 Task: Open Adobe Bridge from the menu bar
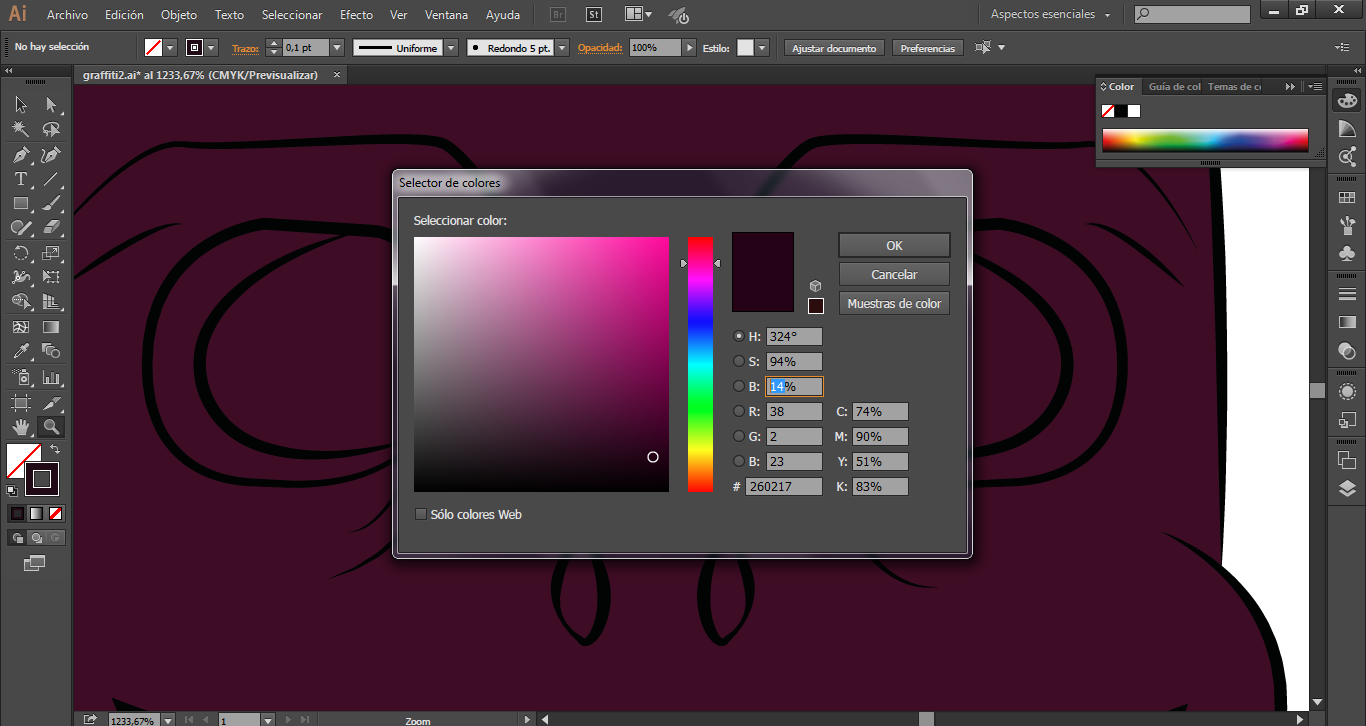click(559, 15)
